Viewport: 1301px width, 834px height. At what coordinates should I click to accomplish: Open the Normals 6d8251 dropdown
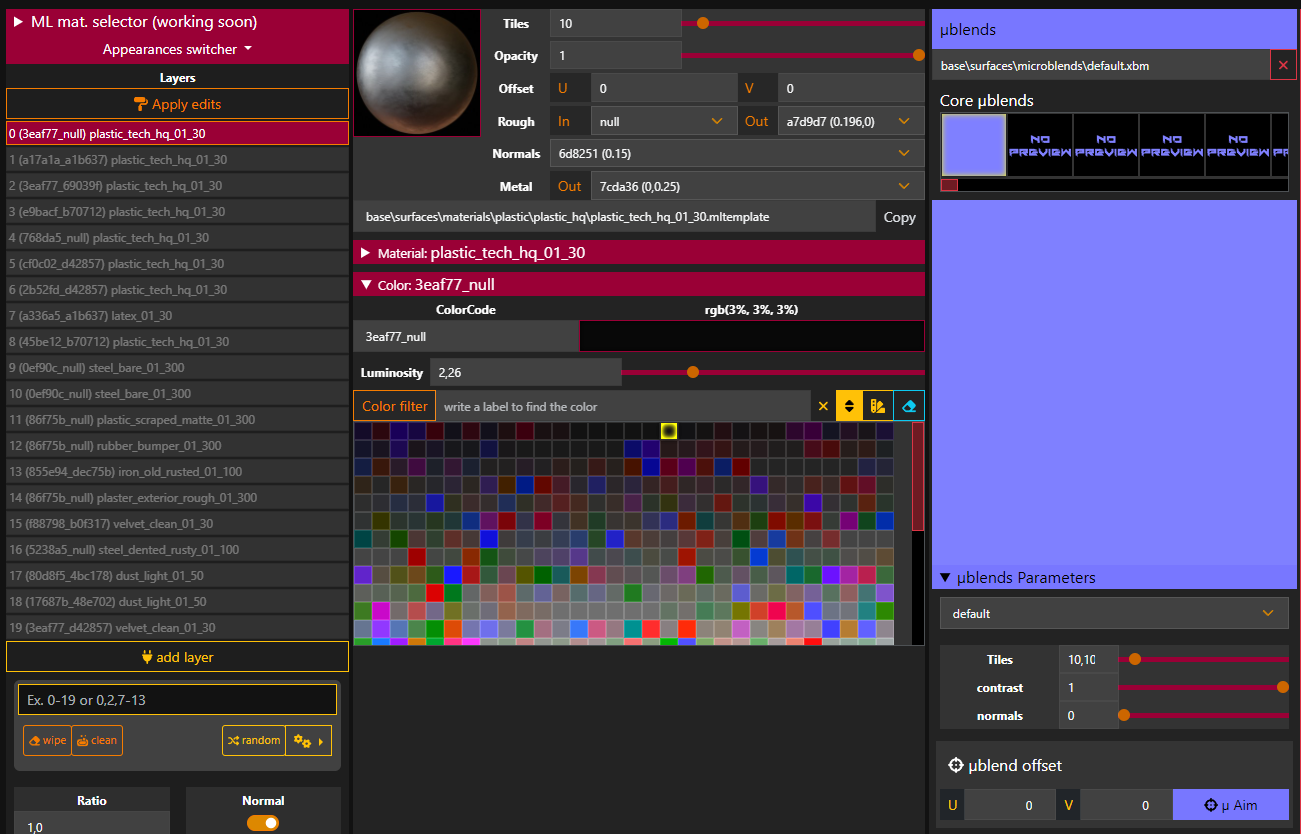(735, 154)
